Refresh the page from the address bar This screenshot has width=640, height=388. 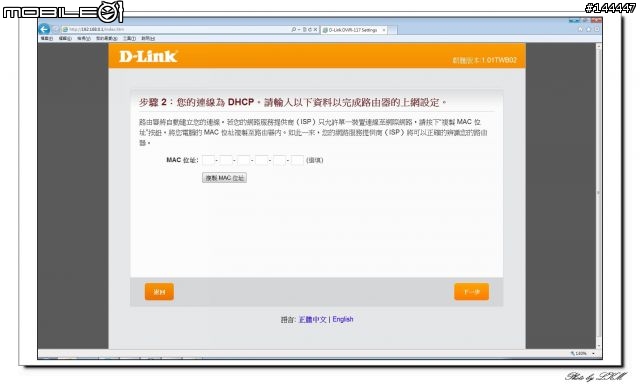310,29
